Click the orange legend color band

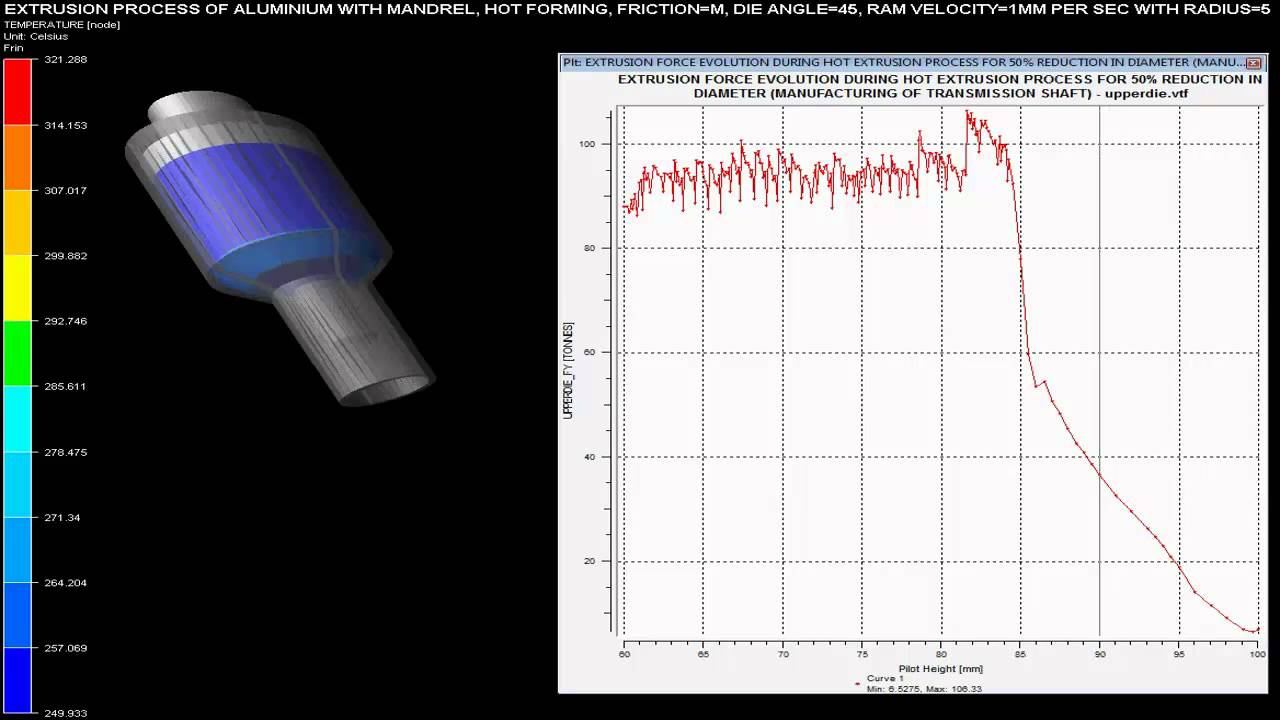tap(17, 157)
